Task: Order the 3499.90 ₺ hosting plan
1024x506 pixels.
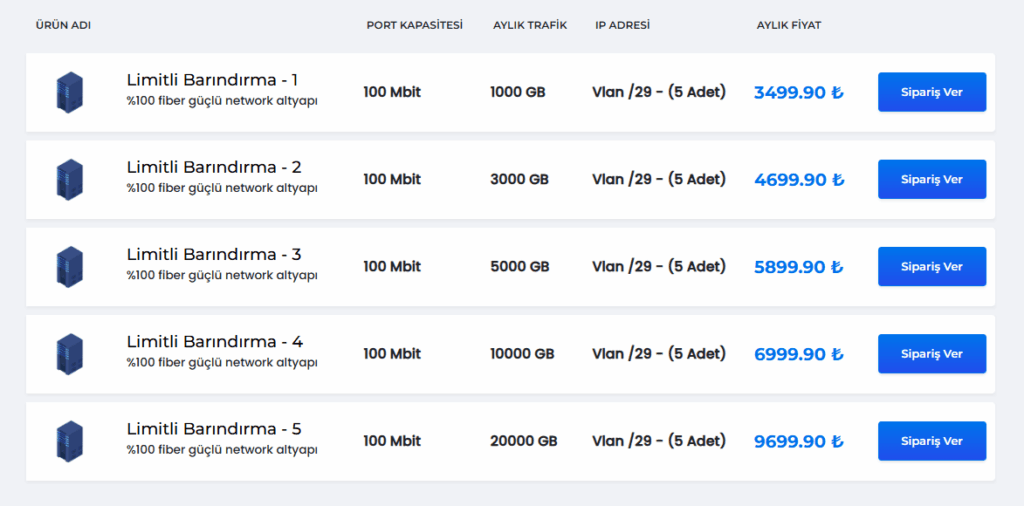Action: (931, 92)
